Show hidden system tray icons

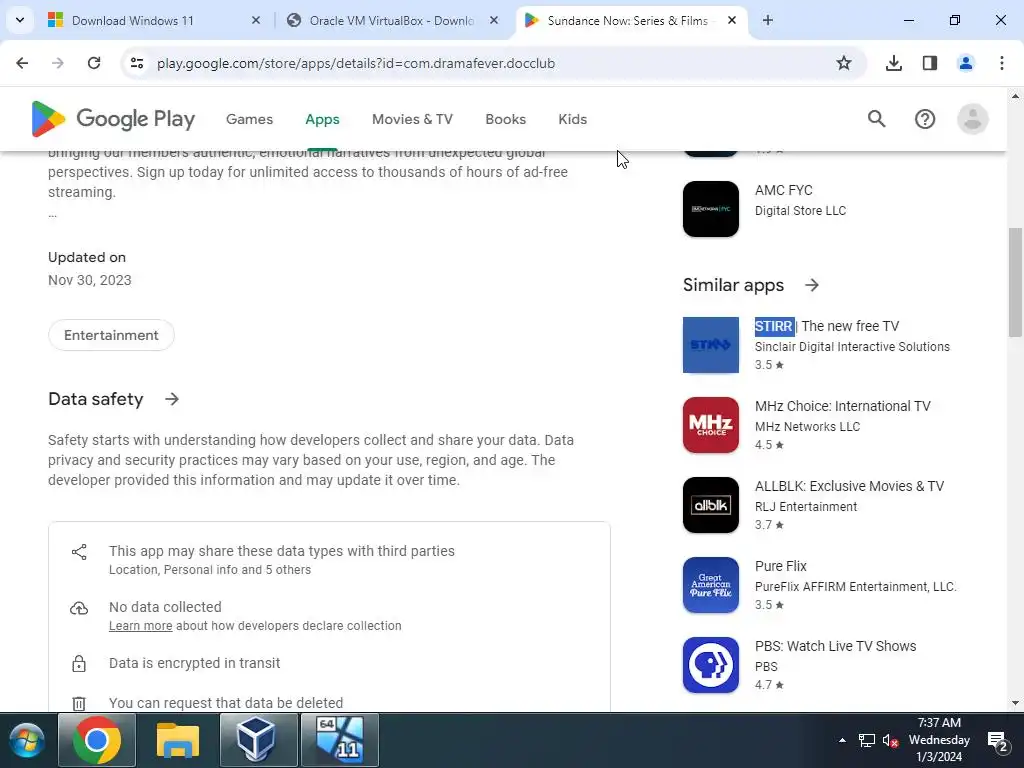tap(842, 740)
